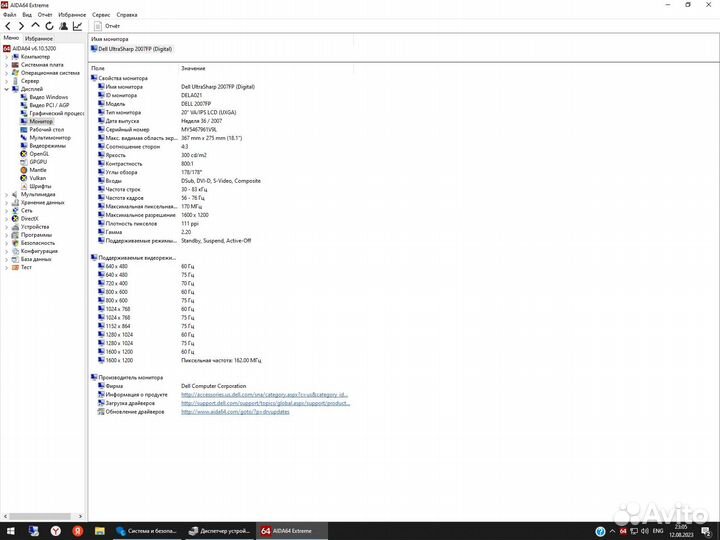The height and width of the screenshot is (540, 720).
Task: Click the База данных tree icon
Action: 15,259
